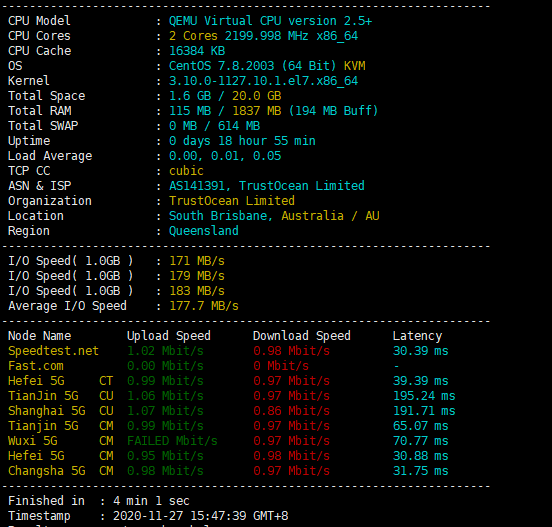The image size is (552, 527).
Task: Click the kernel version 3.10.0-1127.10.1.el7.x86_64
Action: point(263,81)
